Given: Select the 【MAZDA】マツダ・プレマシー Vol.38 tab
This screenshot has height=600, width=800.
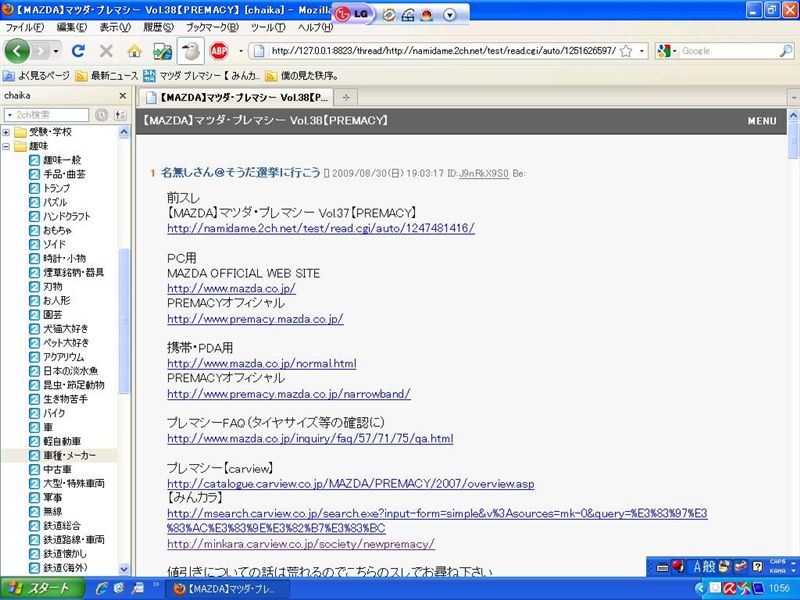Looking at the screenshot, I should point(236,97).
